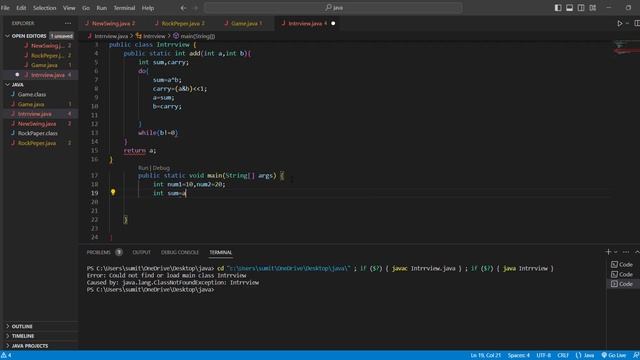
Task: Go back with the left arrow
Action: click(183, 8)
